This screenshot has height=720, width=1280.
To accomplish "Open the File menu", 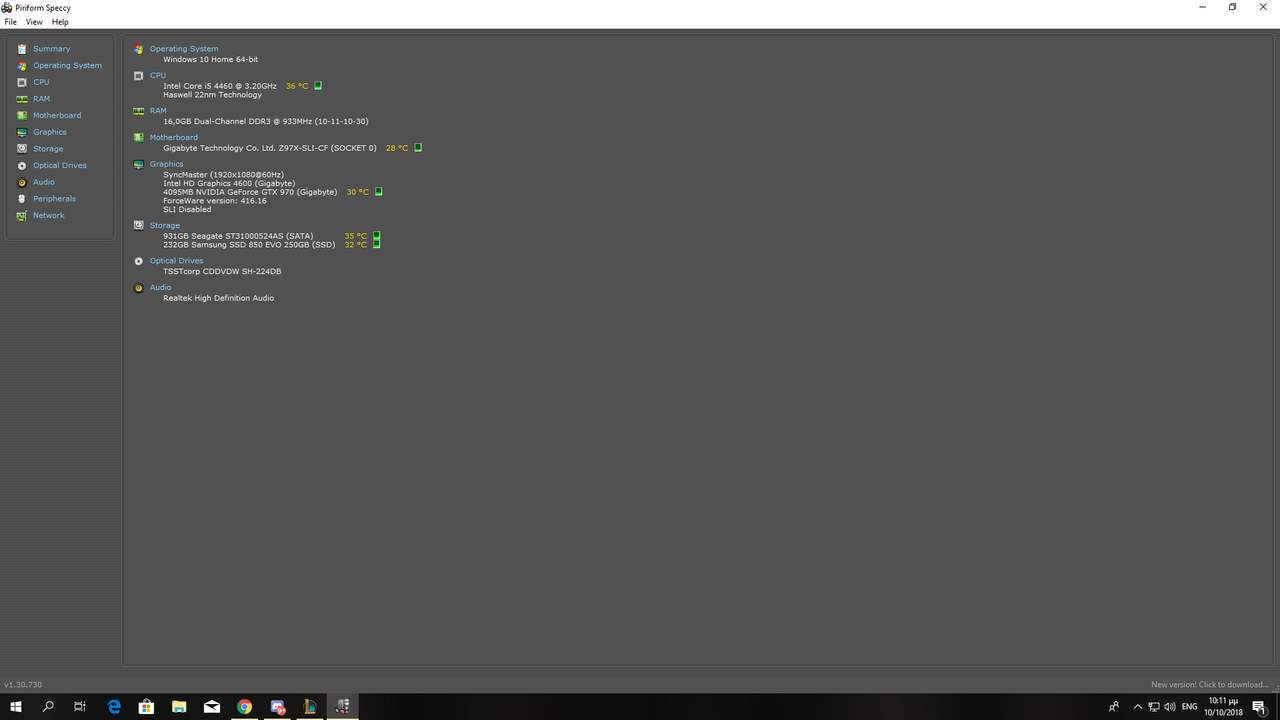I will pyautogui.click(x=11, y=22).
